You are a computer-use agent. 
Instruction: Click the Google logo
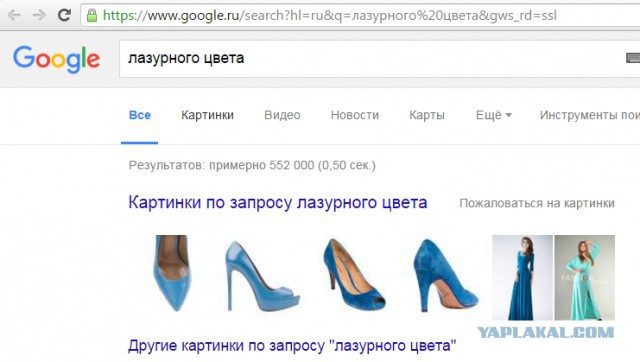point(56,60)
